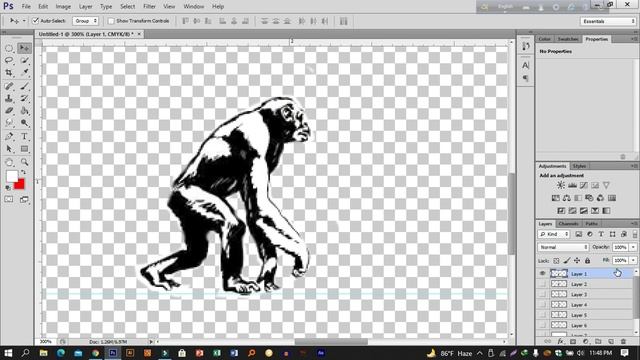Image resolution: width=640 pixels, height=360 pixels.
Task: Select the Rectangle shape tool
Action: pyautogui.click(x=24, y=149)
